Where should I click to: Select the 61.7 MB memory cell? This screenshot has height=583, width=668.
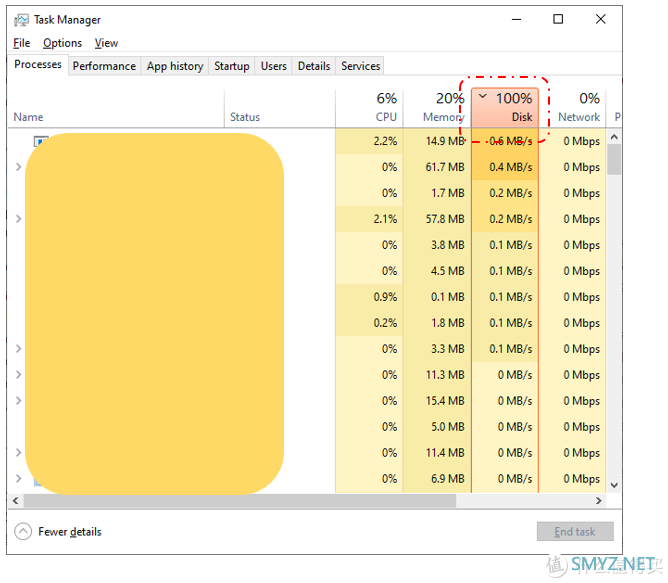pos(437,167)
